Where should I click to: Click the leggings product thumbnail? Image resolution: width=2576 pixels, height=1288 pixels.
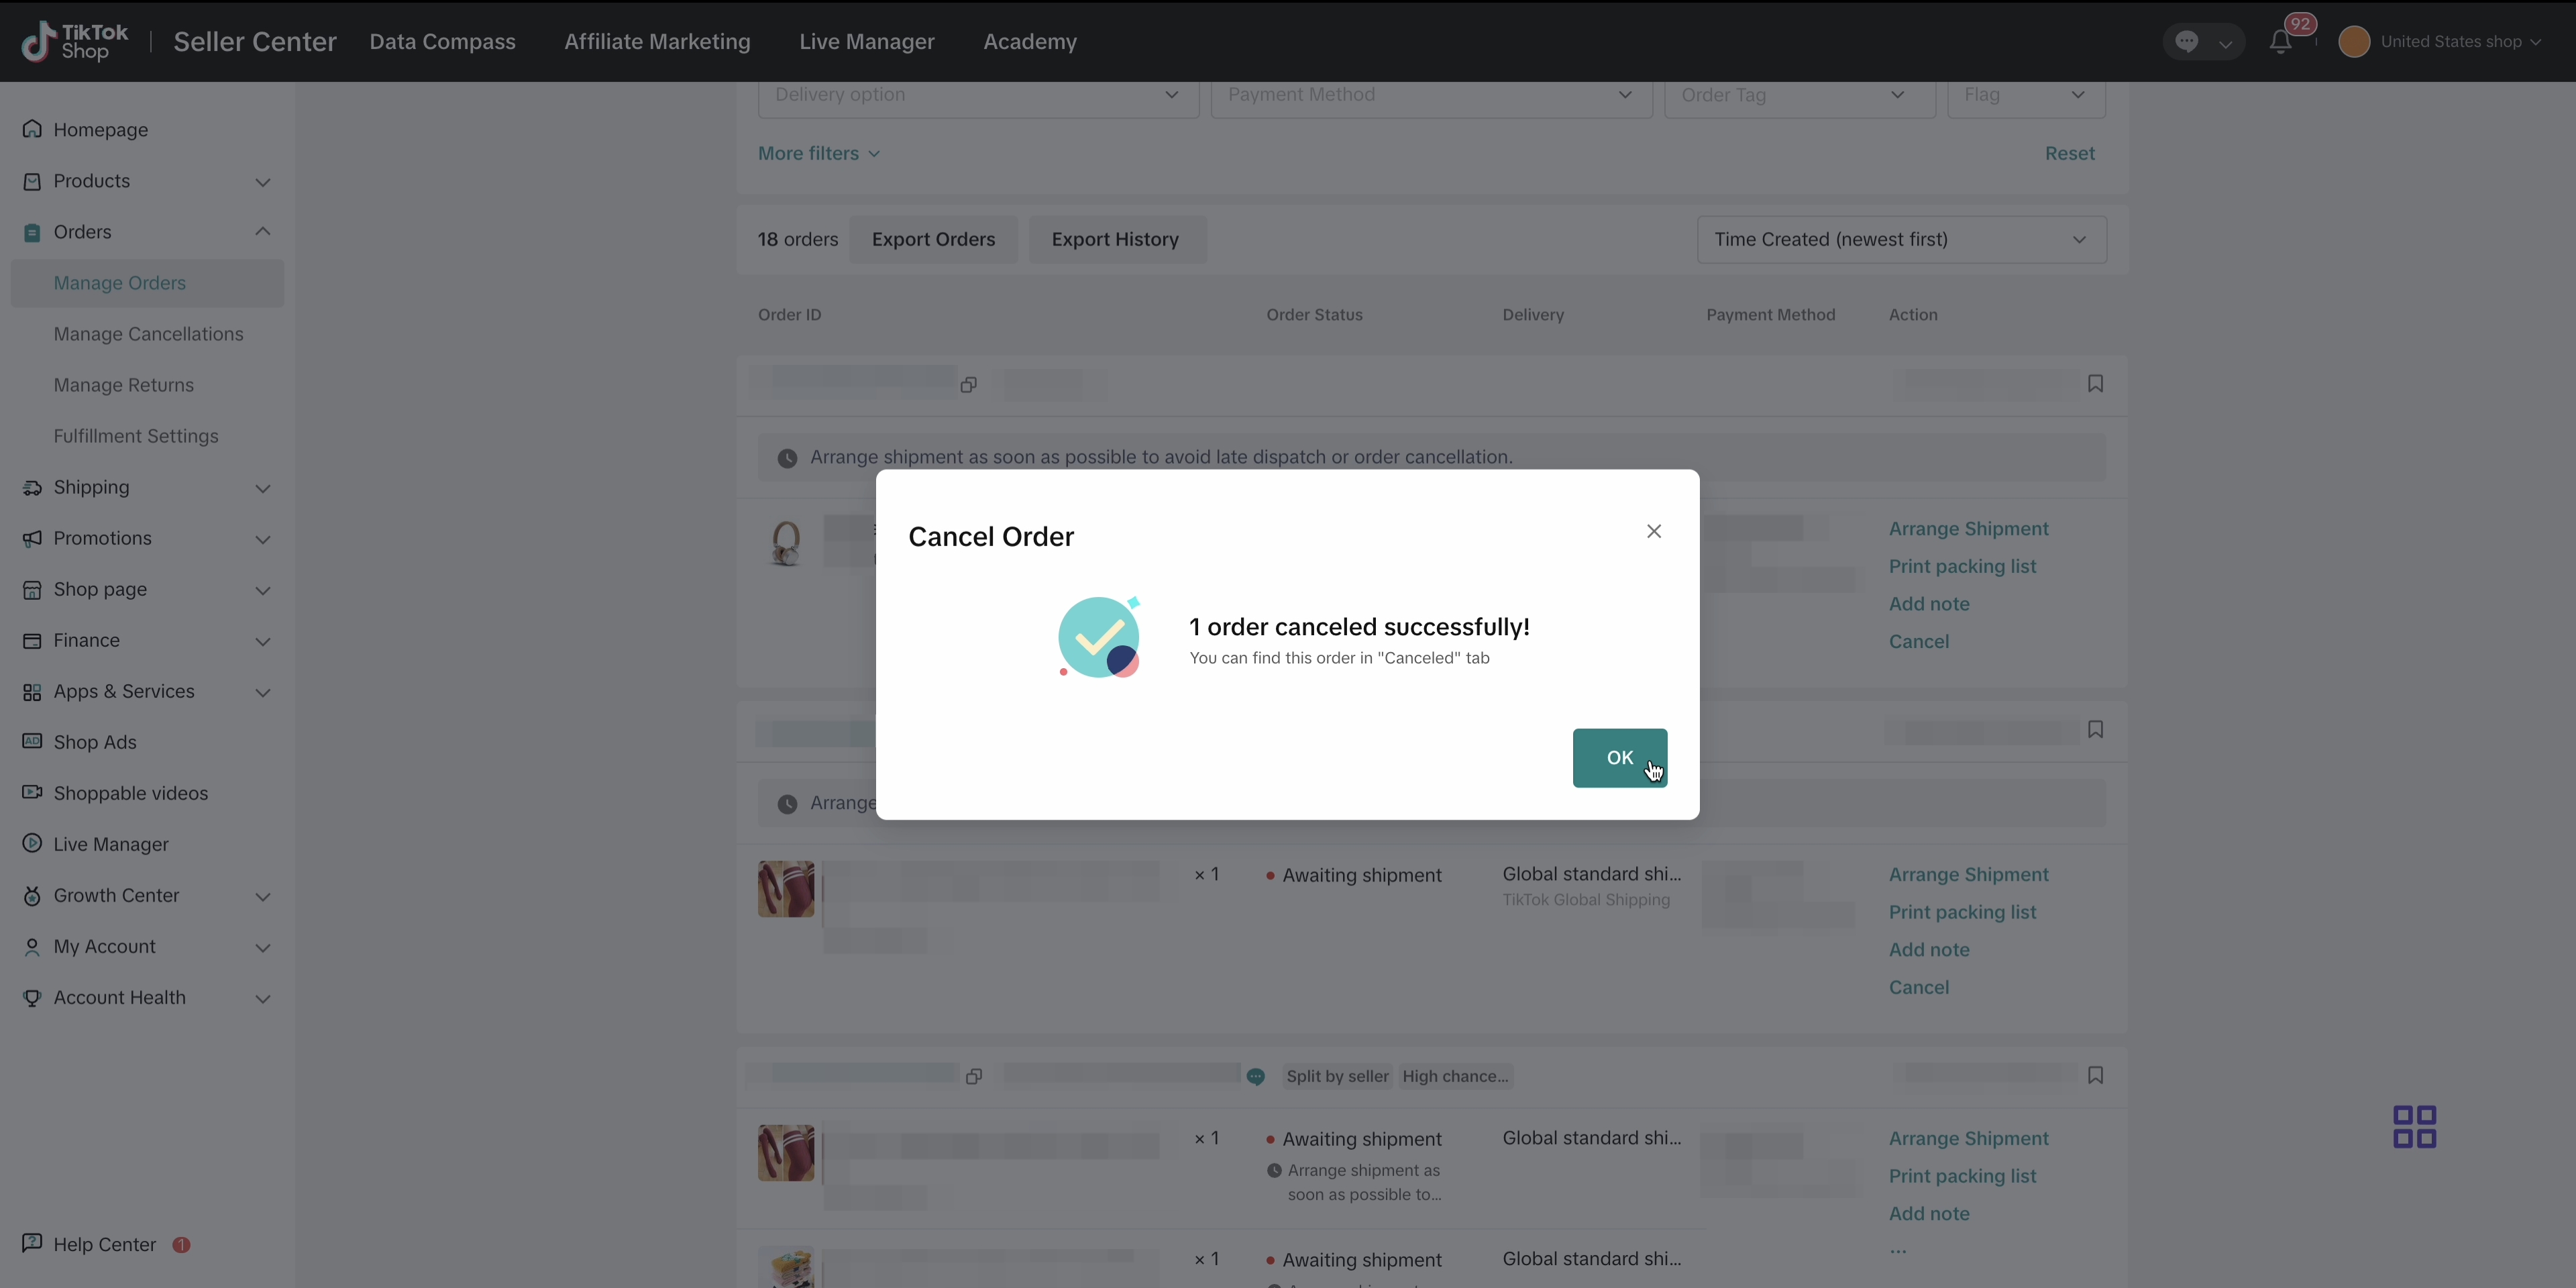click(786, 889)
